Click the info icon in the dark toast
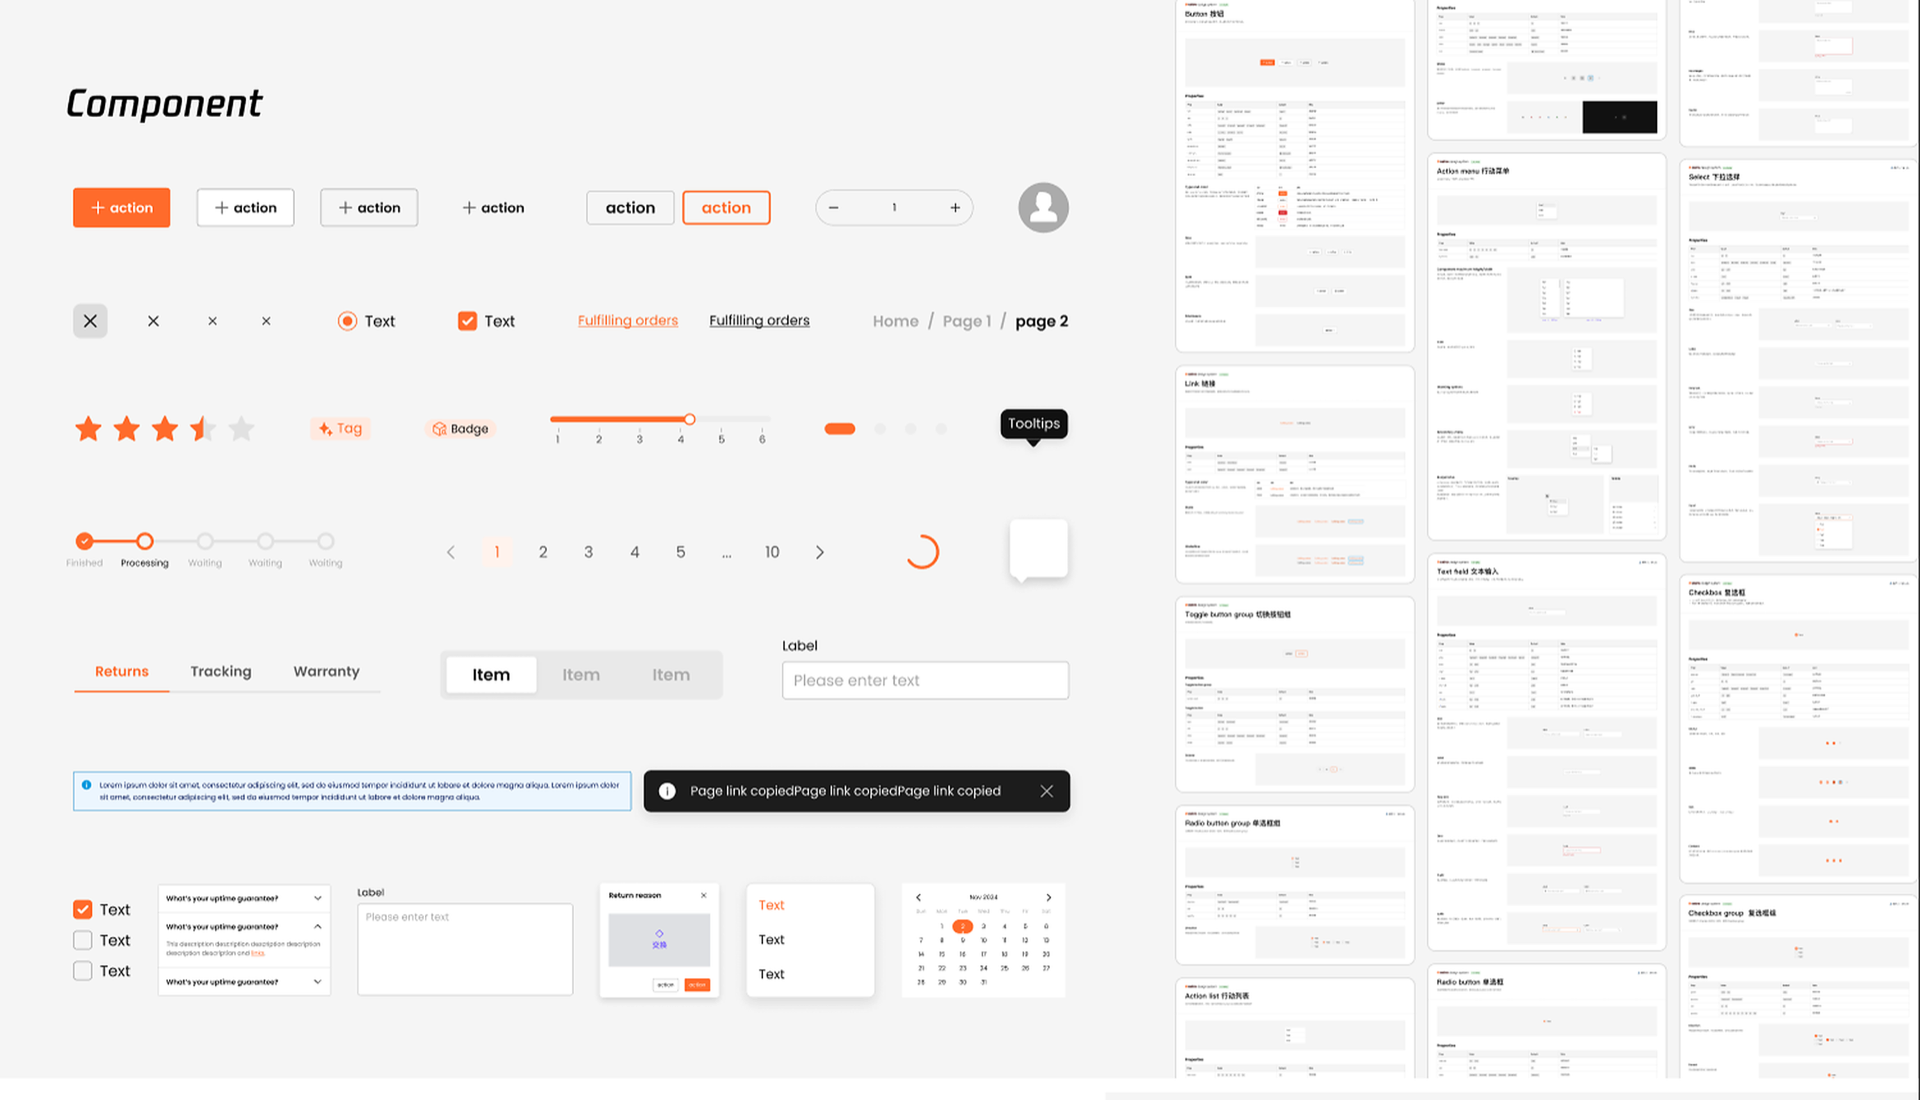The width and height of the screenshot is (1920, 1100). coord(667,791)
